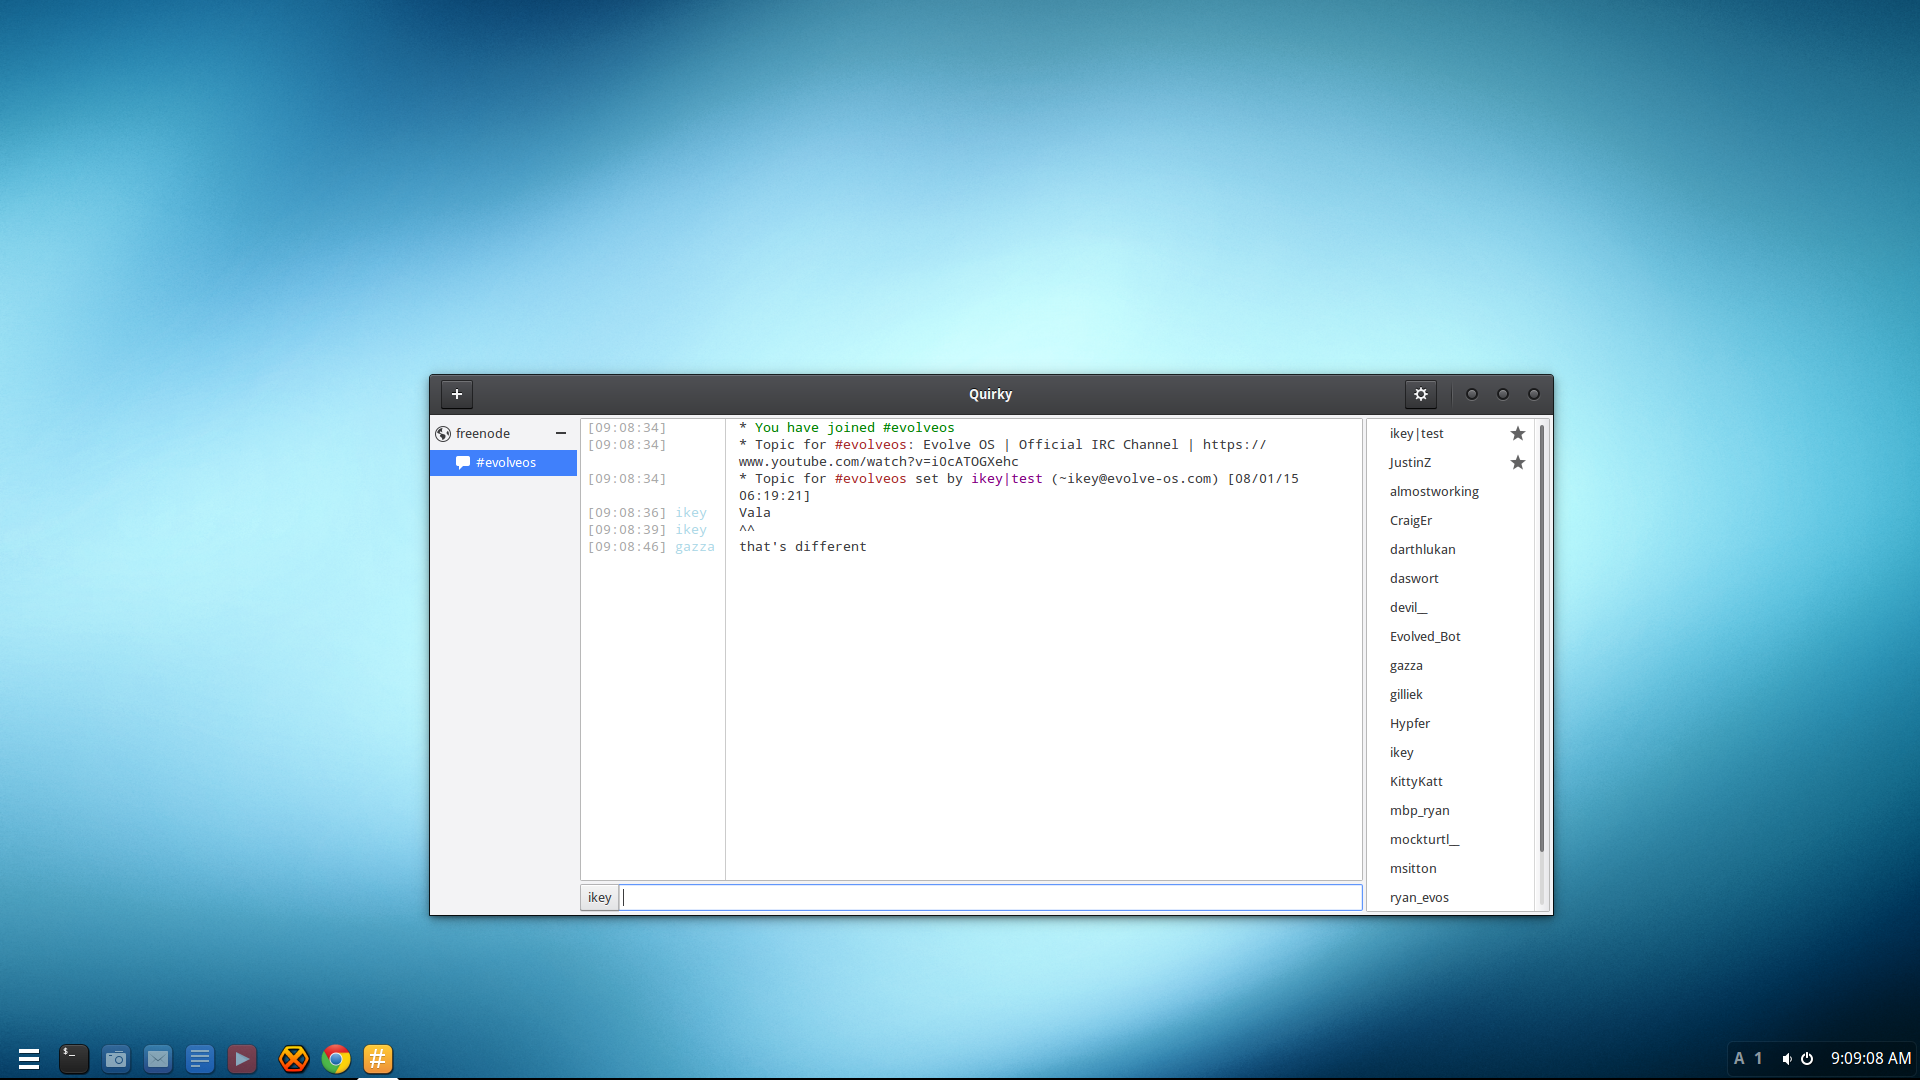Image resolution: width=1920 pixels, height=1080 pixels.
Task: Select user ikey in the nick list
Action: coord(1401,752)
